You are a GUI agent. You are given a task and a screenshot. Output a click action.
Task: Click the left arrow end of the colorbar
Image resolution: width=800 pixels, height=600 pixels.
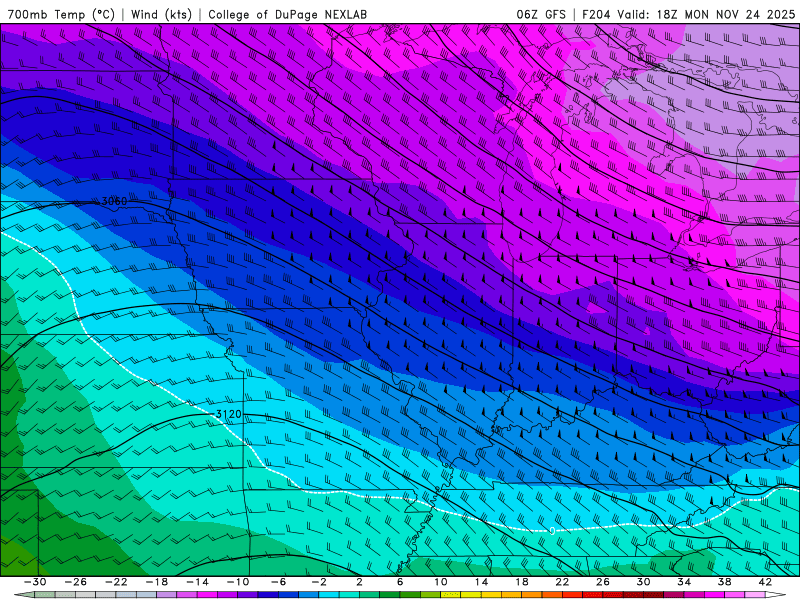(24, 595)
